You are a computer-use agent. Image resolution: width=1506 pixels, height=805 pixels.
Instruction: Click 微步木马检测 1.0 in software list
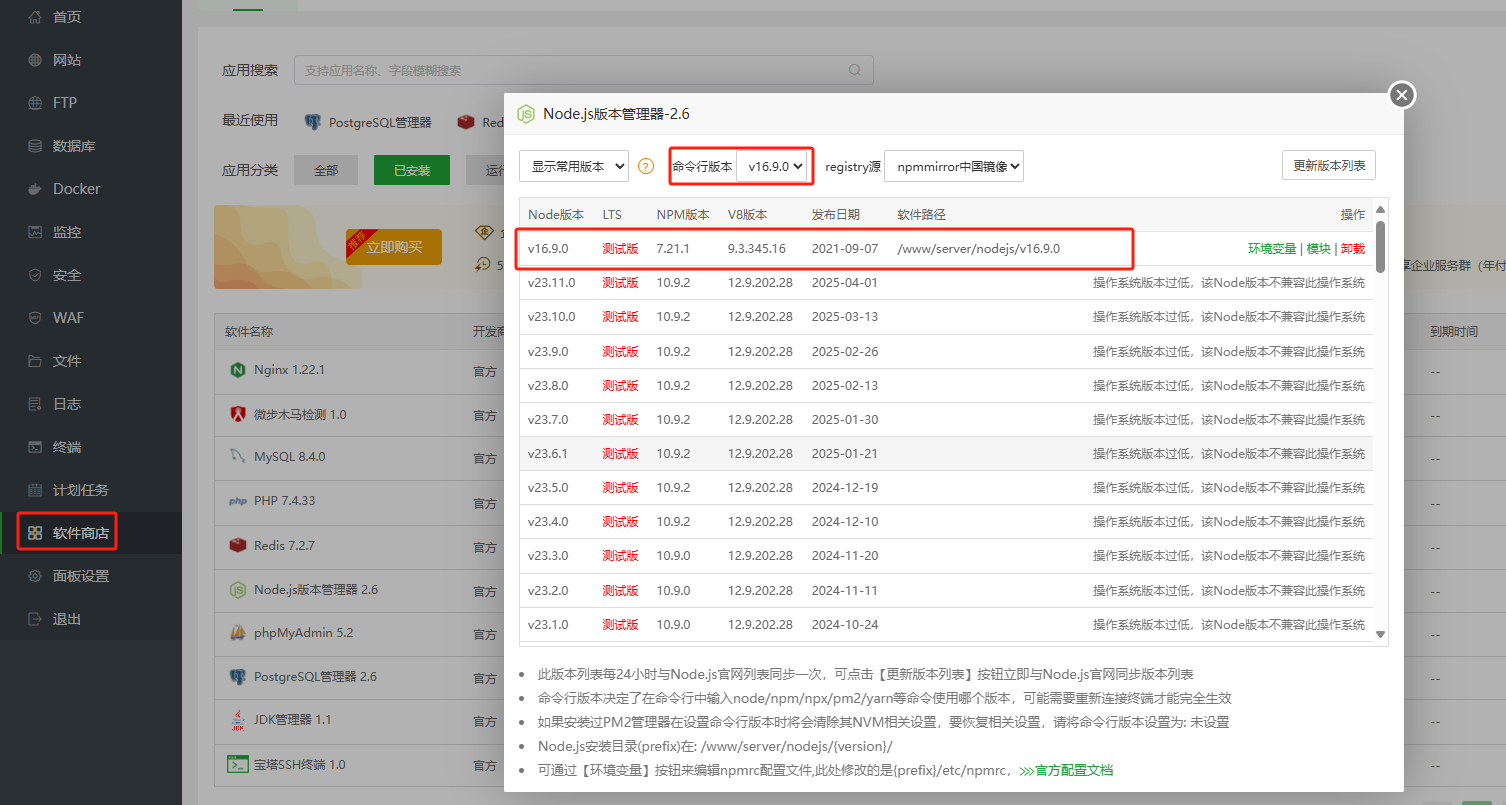pos(300,414)
